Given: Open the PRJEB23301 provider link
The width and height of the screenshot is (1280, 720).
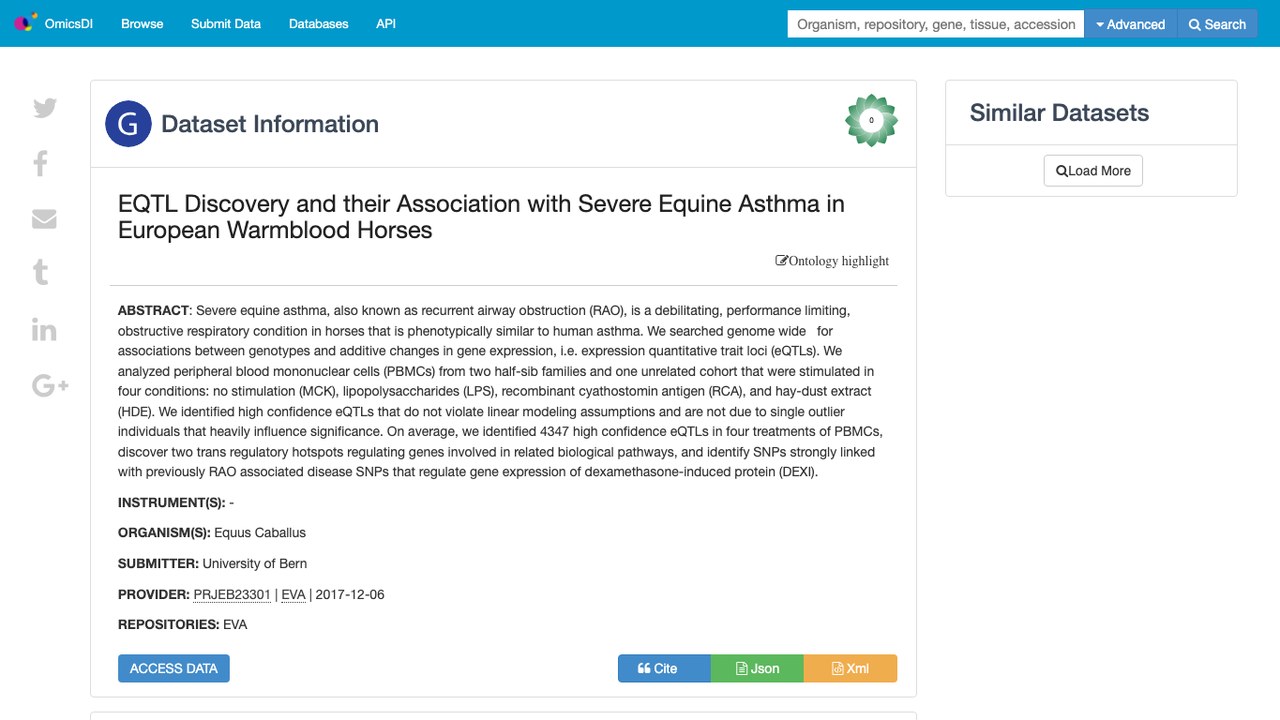Looking at the screenshot, I should tap(232, 594).
